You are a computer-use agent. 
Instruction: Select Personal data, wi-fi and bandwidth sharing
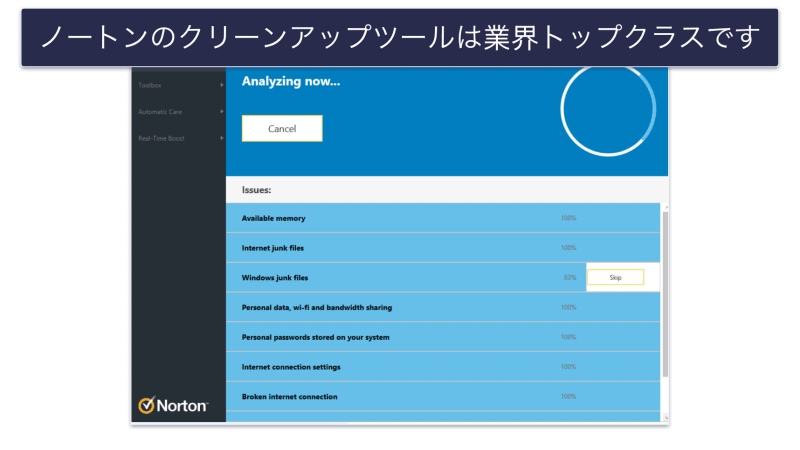[443, 308]
